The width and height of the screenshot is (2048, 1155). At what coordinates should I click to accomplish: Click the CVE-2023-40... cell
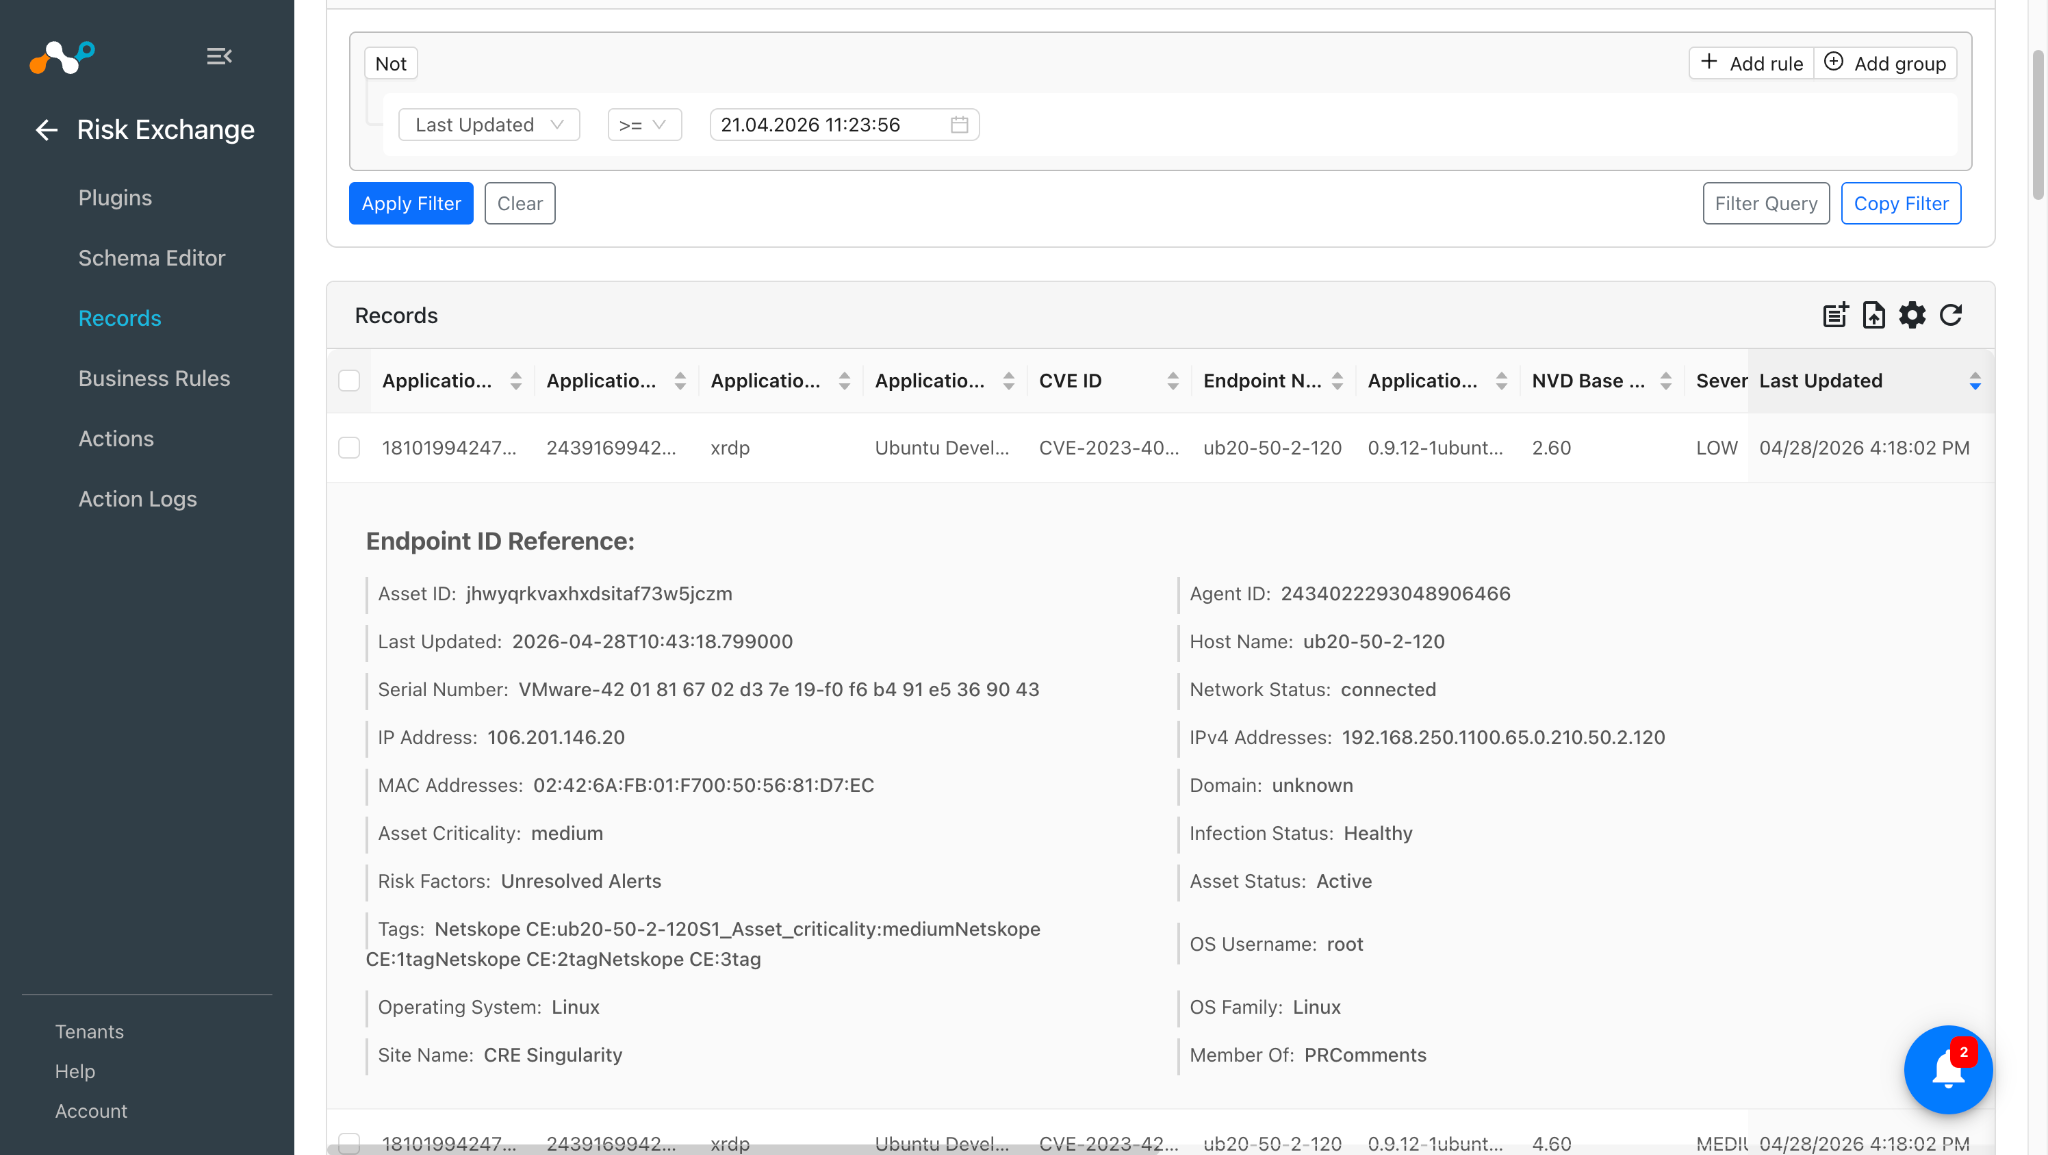tap(1109, 448)
